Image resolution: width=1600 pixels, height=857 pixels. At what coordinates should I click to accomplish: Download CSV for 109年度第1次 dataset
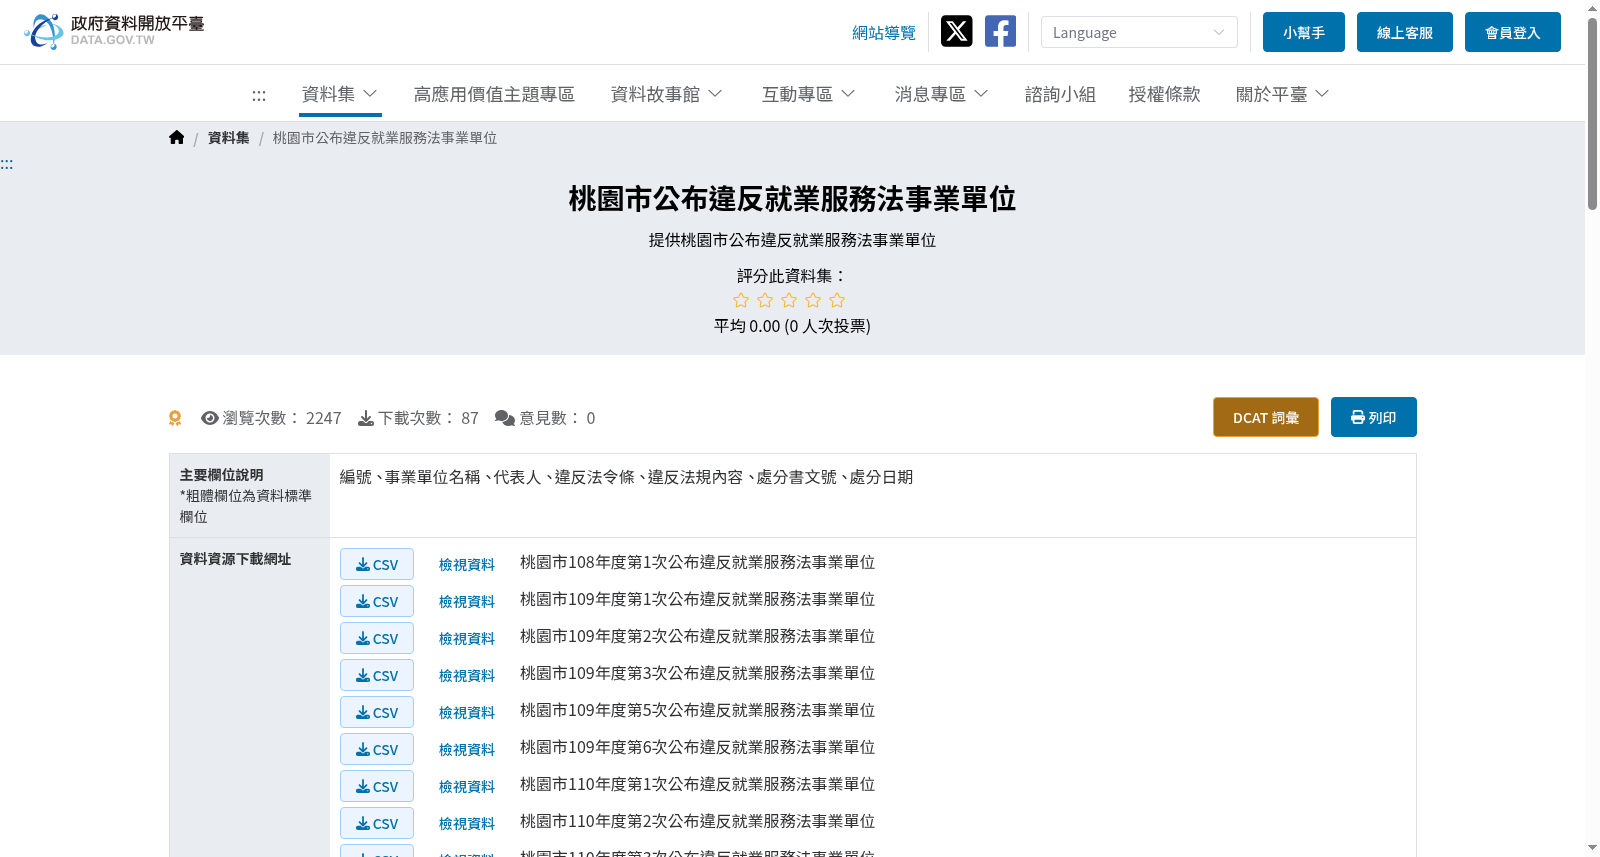[x=377, y=601]
